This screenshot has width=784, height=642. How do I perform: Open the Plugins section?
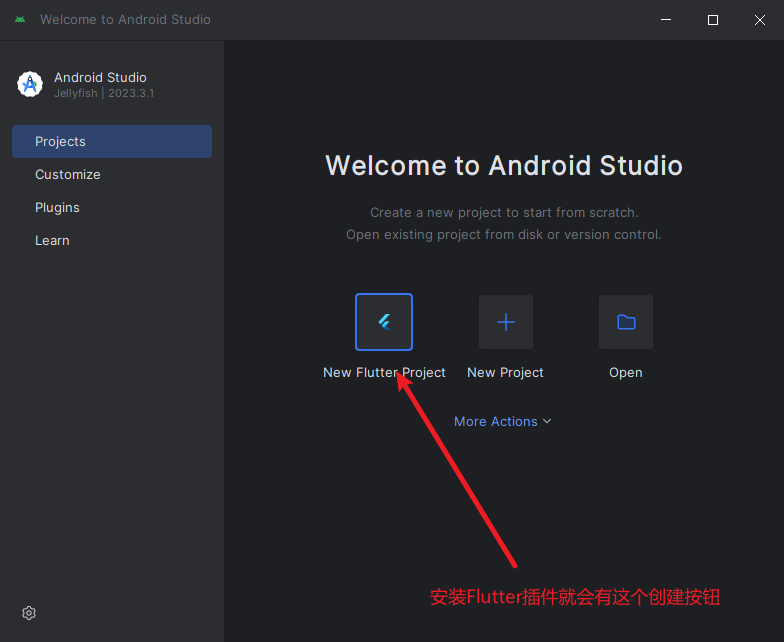point(57,207)
